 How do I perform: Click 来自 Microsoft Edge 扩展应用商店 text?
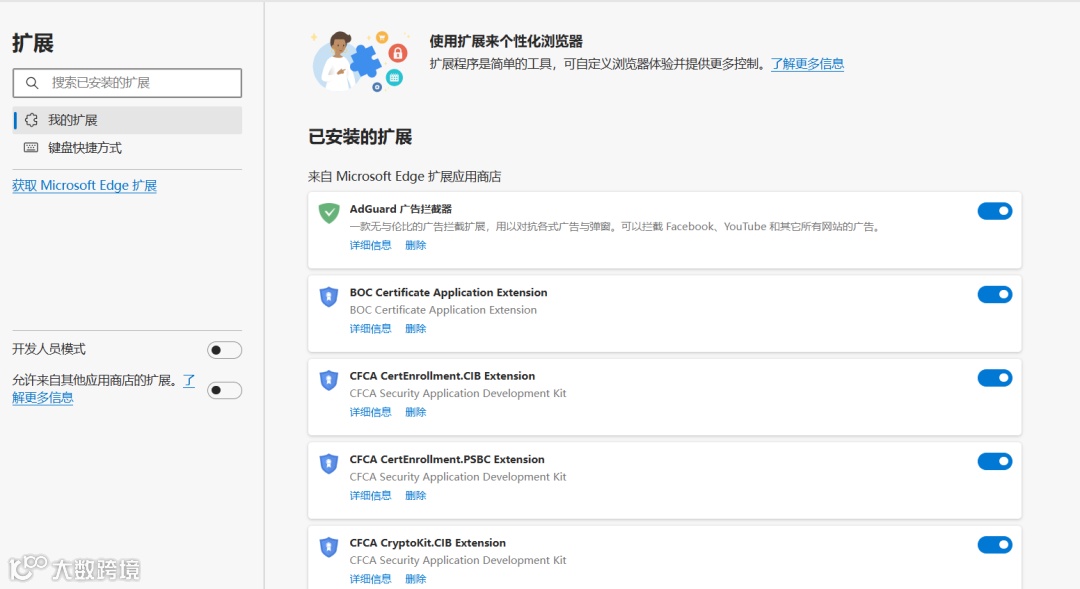(404, 176)
